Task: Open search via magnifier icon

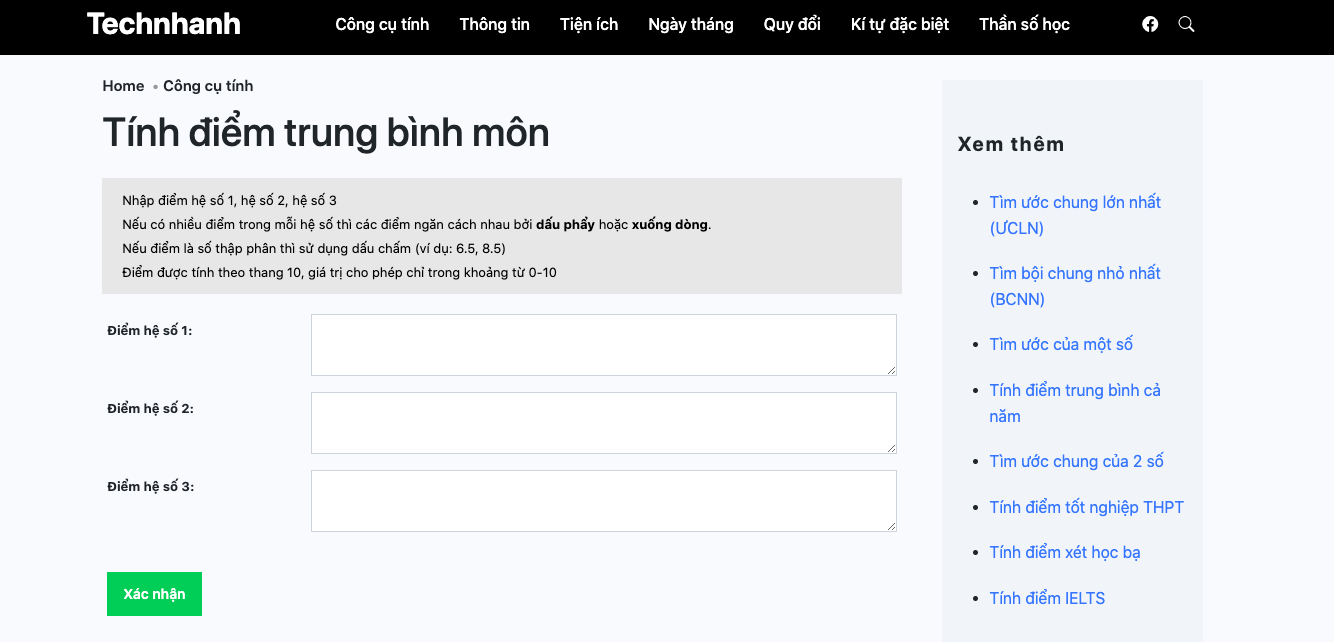Action: pyautogui.click(x=1186, y=24)
